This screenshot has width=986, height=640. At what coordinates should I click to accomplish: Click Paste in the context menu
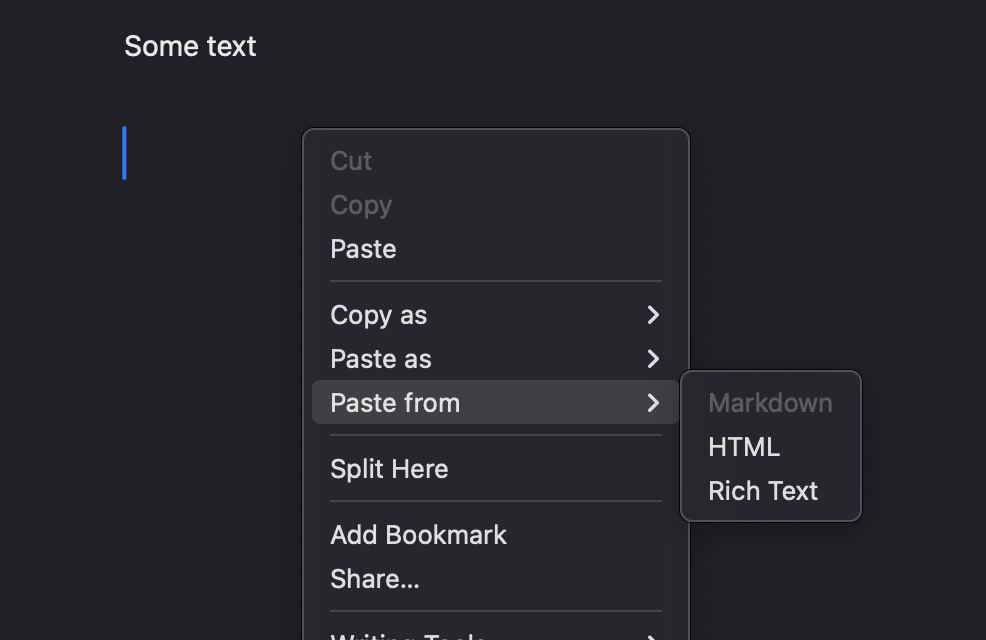[x=363, y=249]
